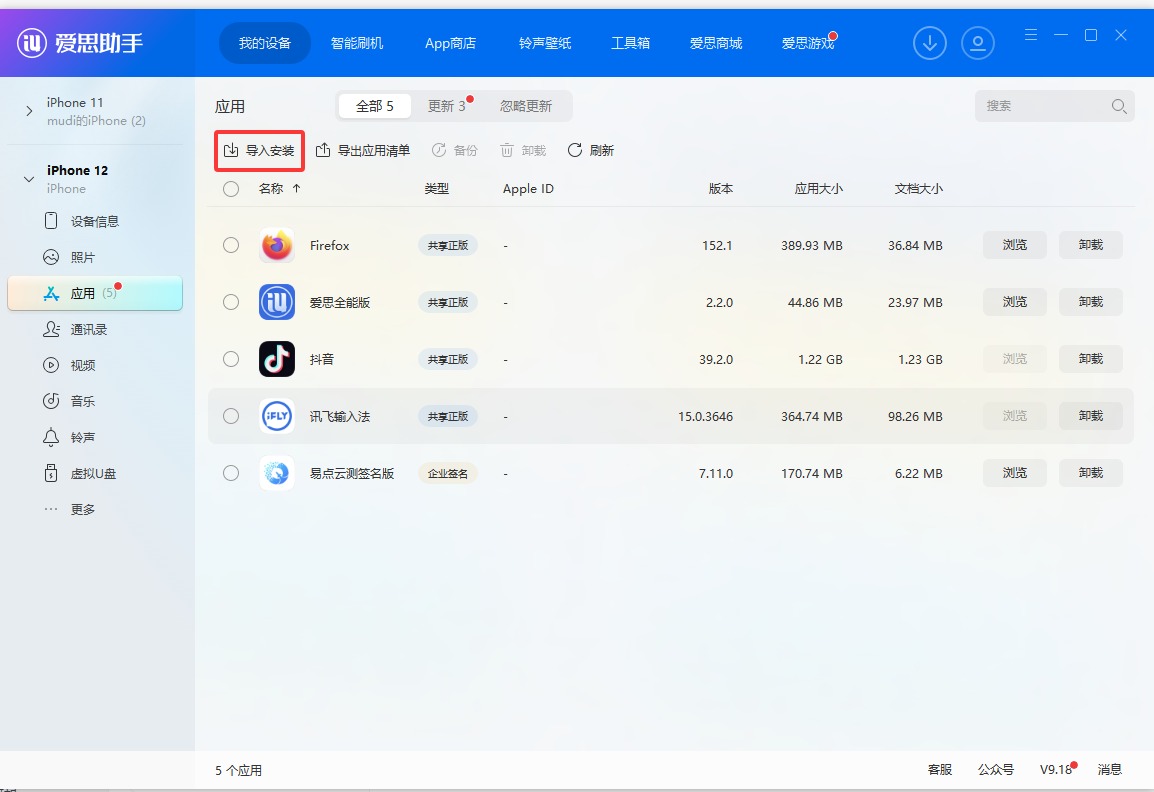Toggle the select-all checkbox in header
The image size is (1154, 792).
231,188
